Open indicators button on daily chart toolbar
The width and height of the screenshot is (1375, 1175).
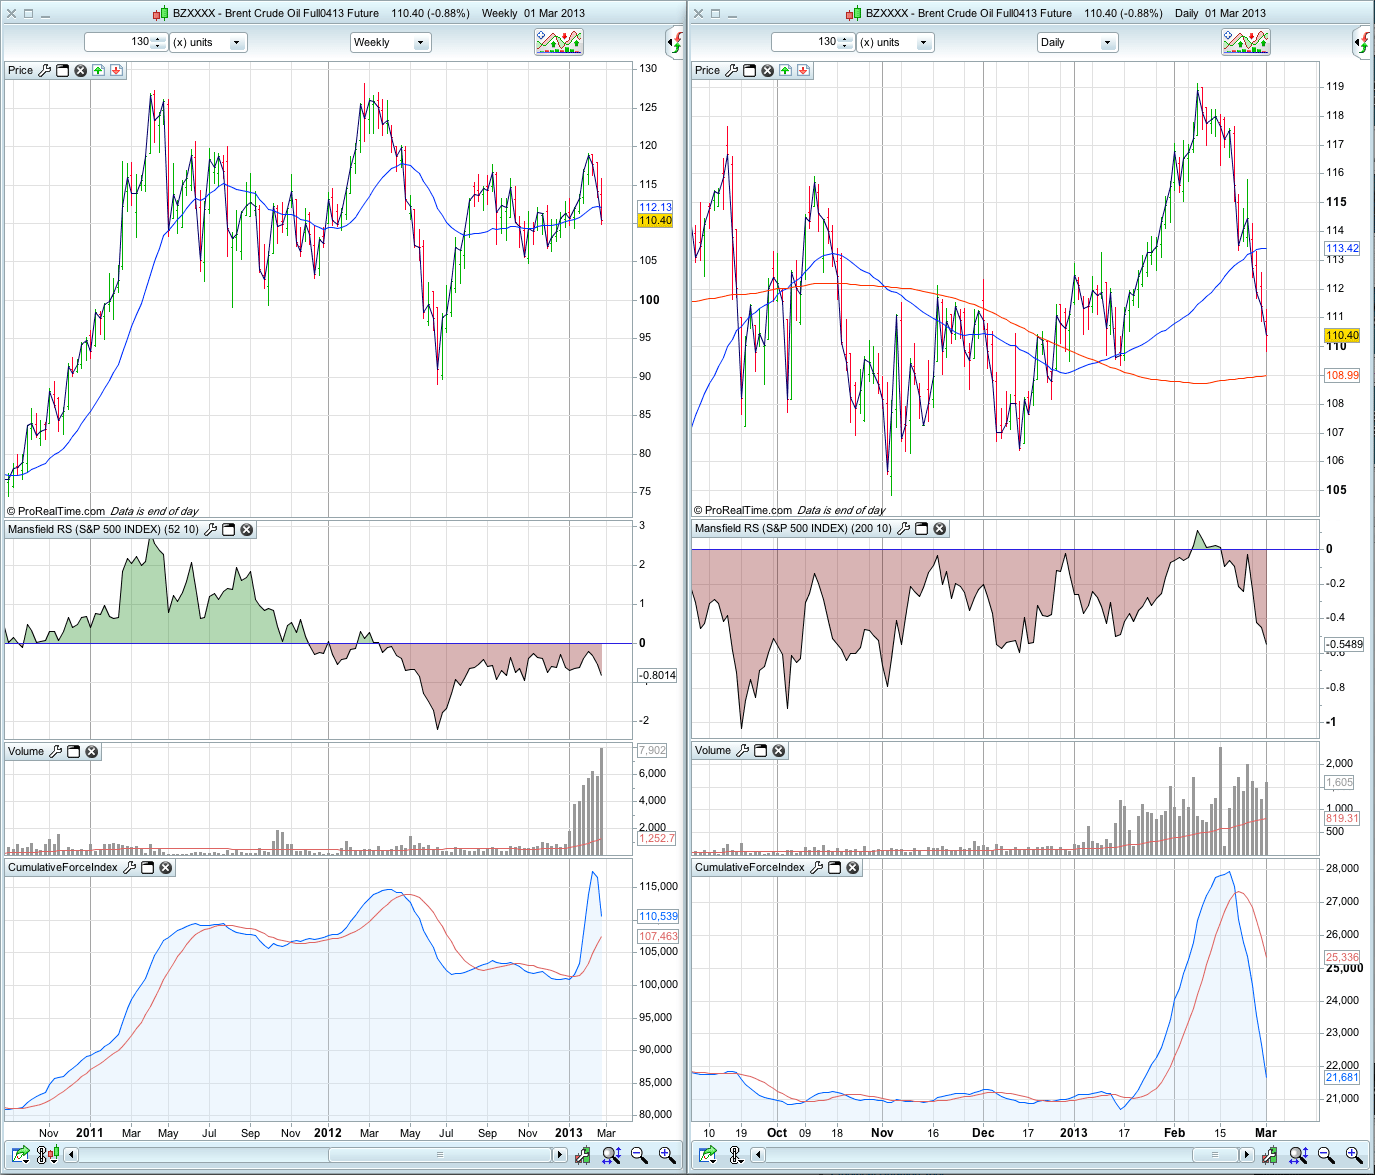[x=1245, y=42]
